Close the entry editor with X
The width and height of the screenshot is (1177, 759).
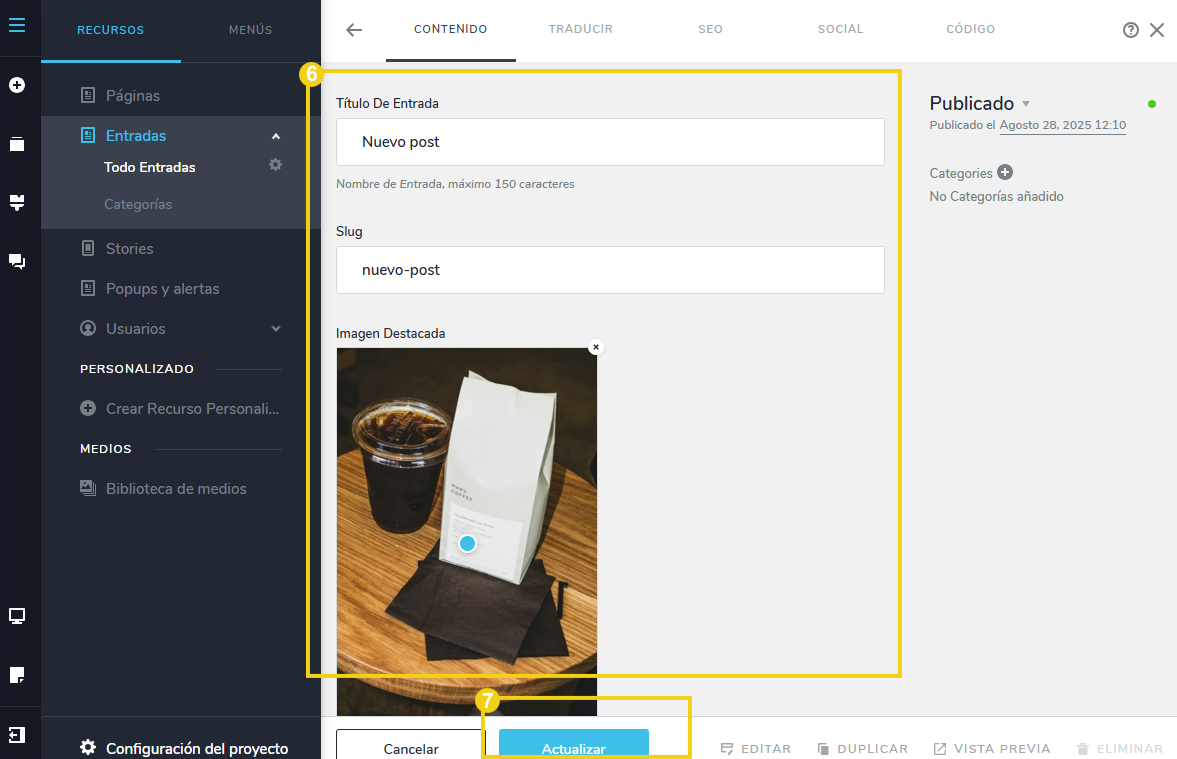coord(1157,30)
